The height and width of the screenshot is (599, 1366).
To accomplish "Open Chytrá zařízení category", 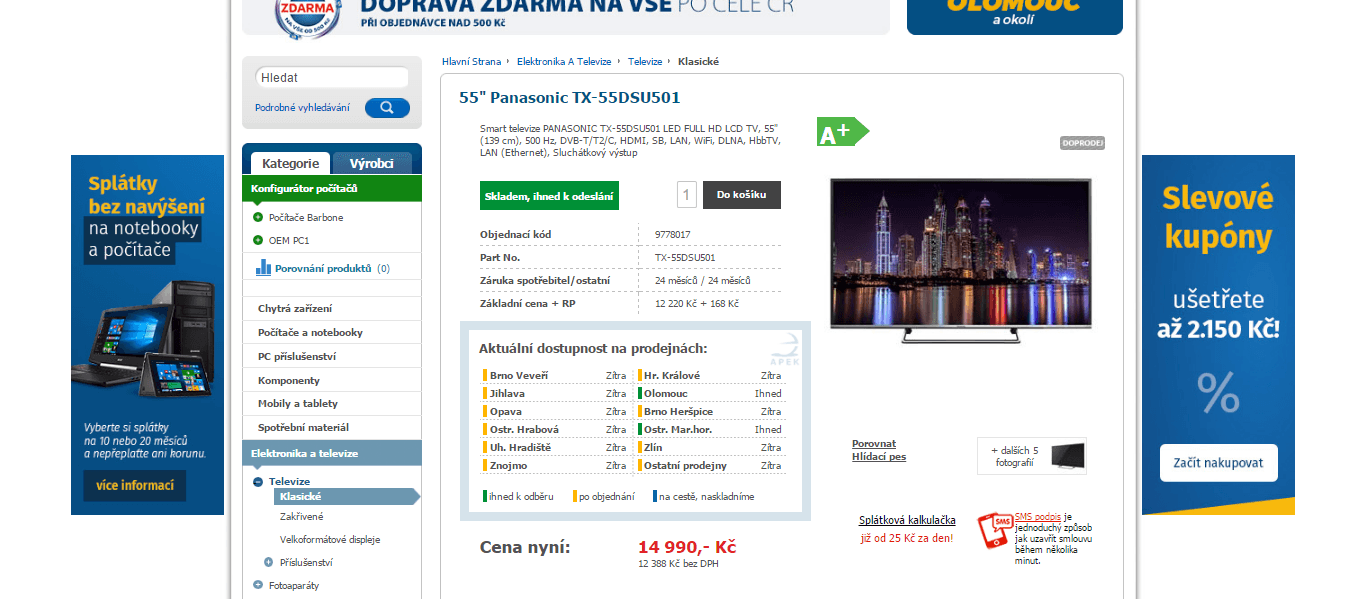I will pyautogui.click(x=332, y=308).
